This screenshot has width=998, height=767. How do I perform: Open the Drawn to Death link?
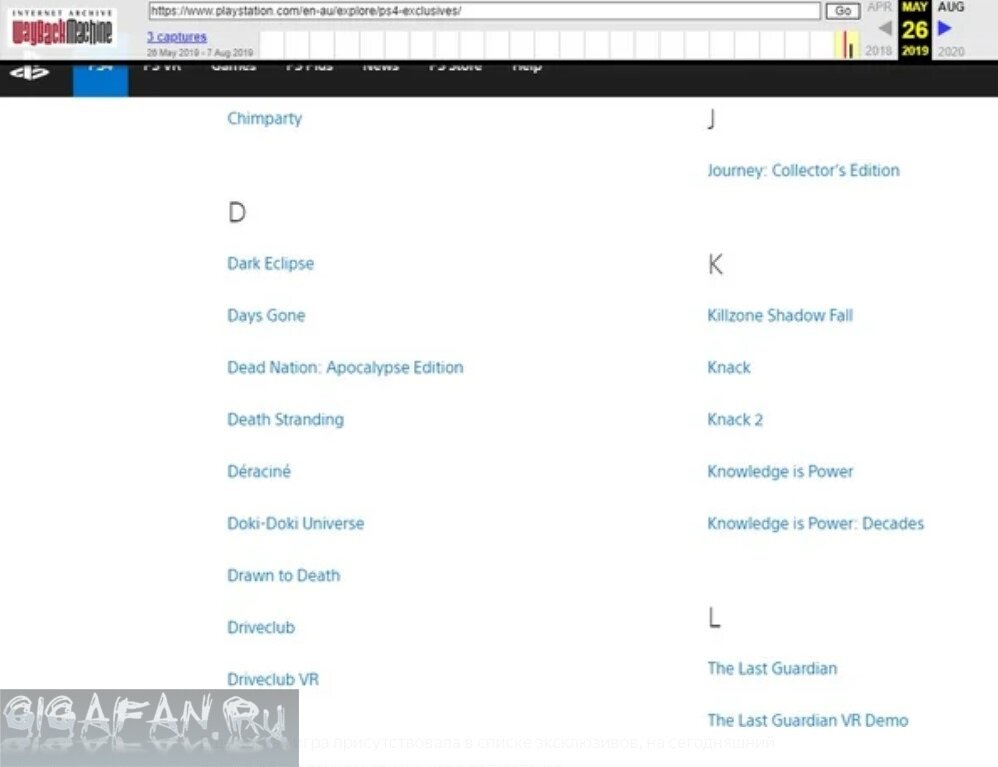click(x=284, y=575)
